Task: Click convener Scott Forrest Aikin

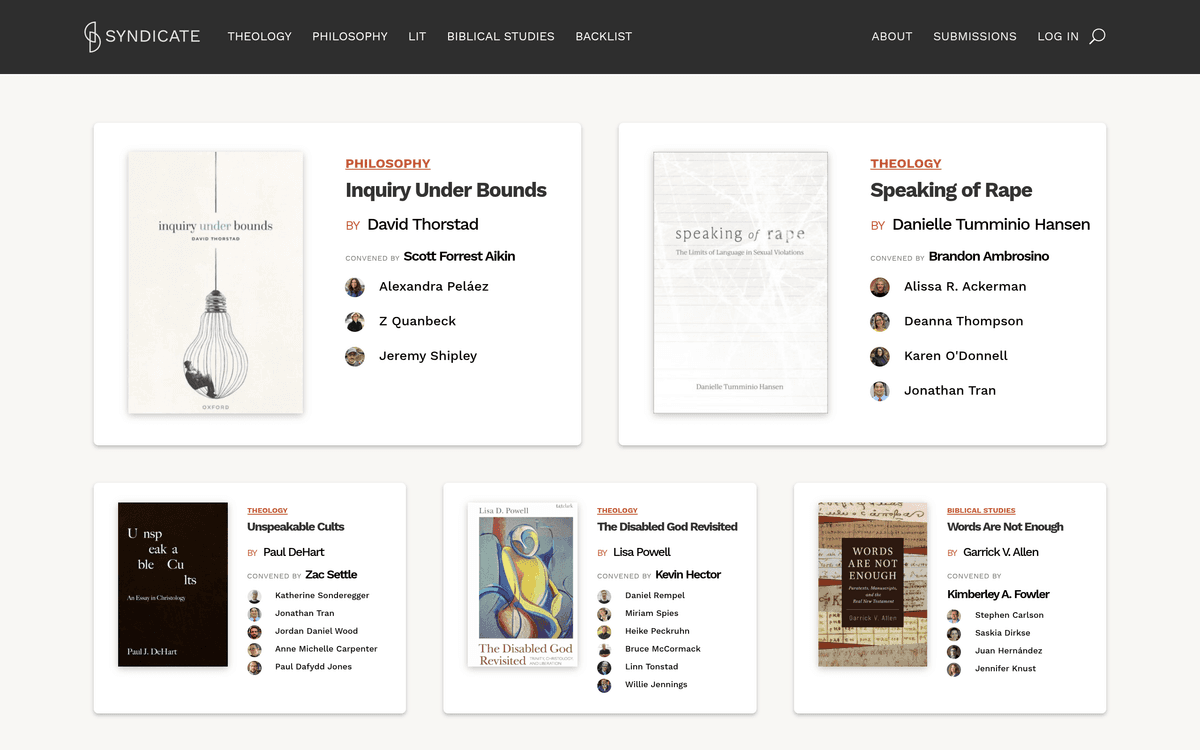Action: point(460,257)
